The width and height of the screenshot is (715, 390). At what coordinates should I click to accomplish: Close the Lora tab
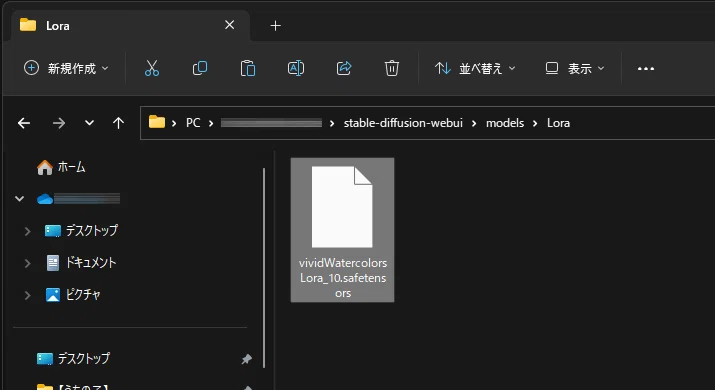(229, 25)
